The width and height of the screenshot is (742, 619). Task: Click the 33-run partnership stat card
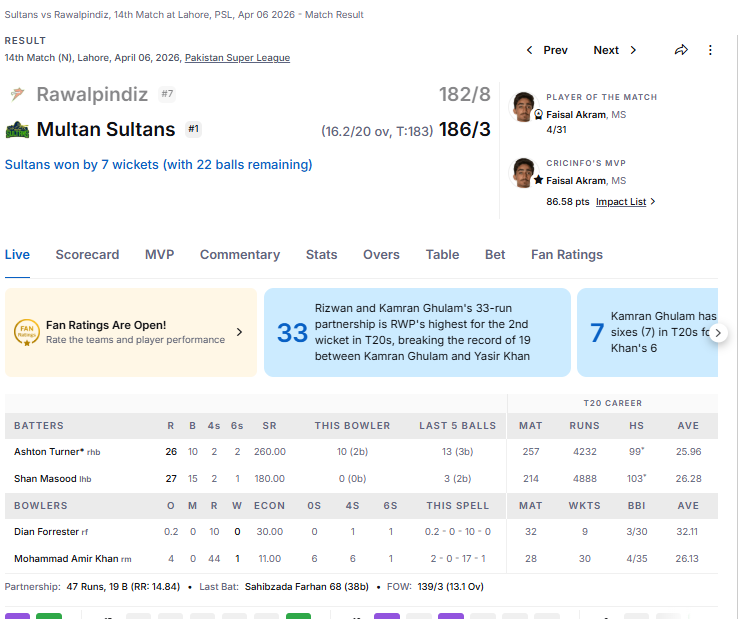pyautogui.click(x=417, y=332)
